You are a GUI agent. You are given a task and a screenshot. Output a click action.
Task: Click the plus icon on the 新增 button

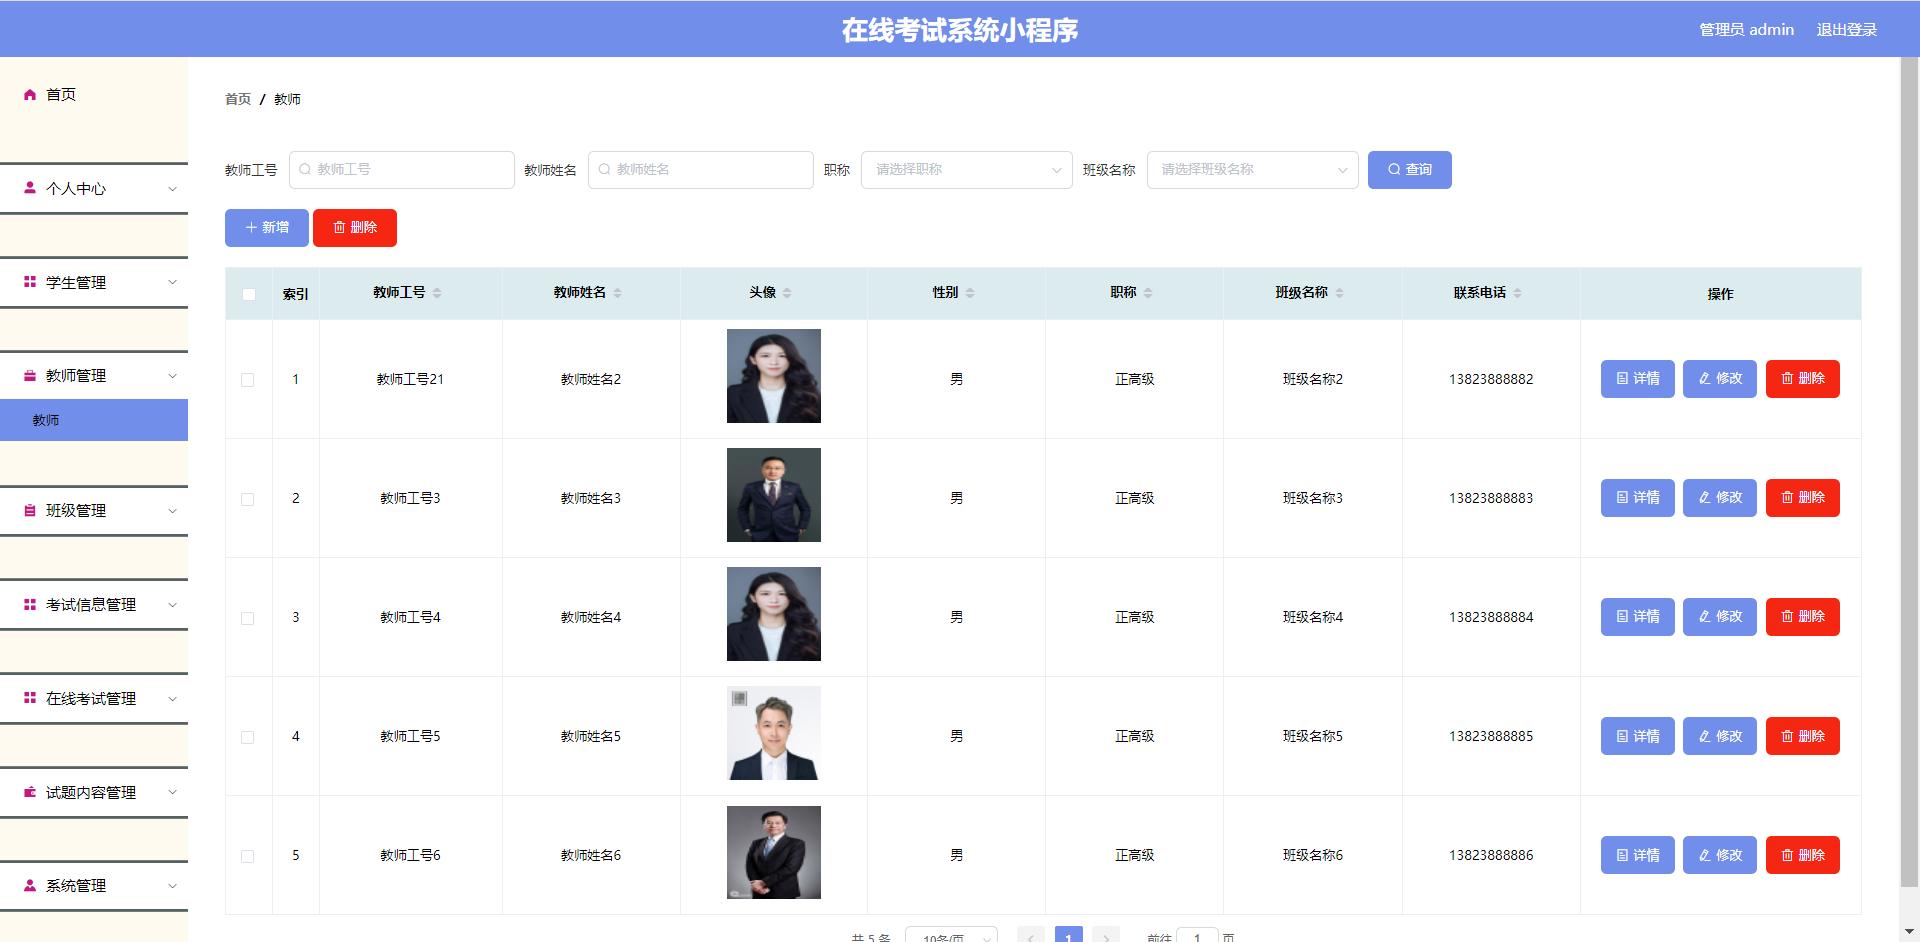tap(251, 227)
